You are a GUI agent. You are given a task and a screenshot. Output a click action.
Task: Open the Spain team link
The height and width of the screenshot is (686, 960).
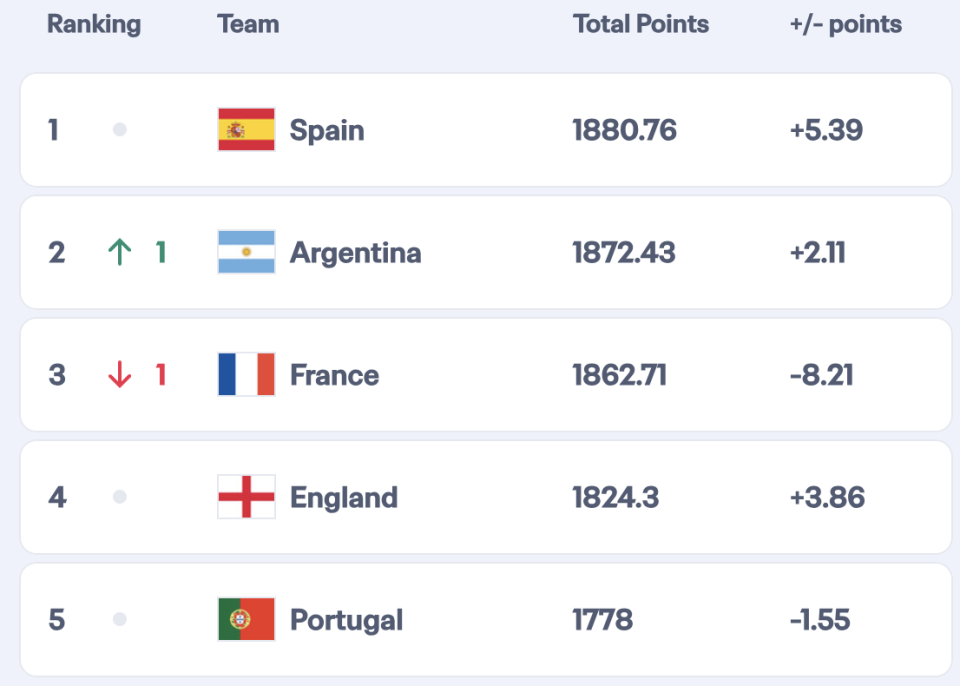click(327, 130)
